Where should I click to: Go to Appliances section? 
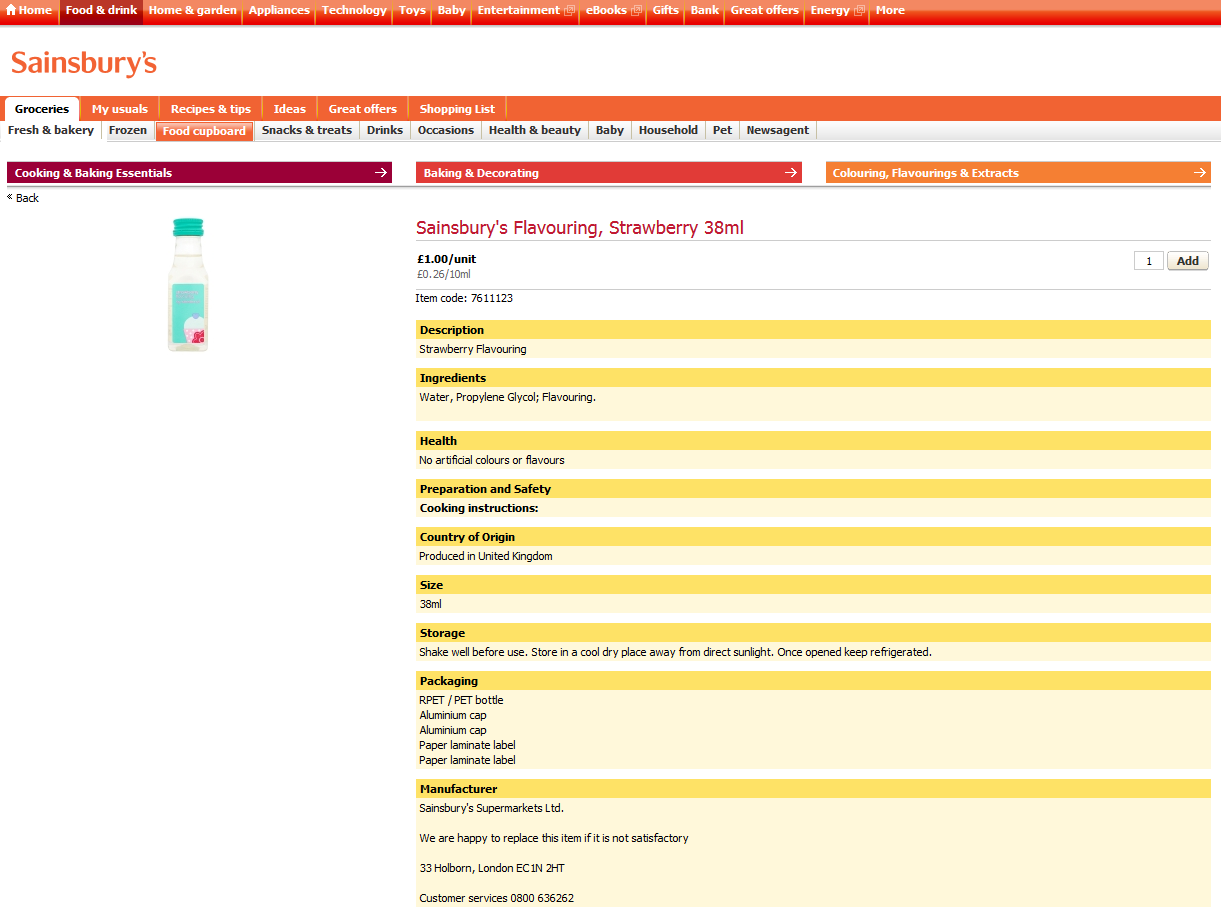point(279,10)
